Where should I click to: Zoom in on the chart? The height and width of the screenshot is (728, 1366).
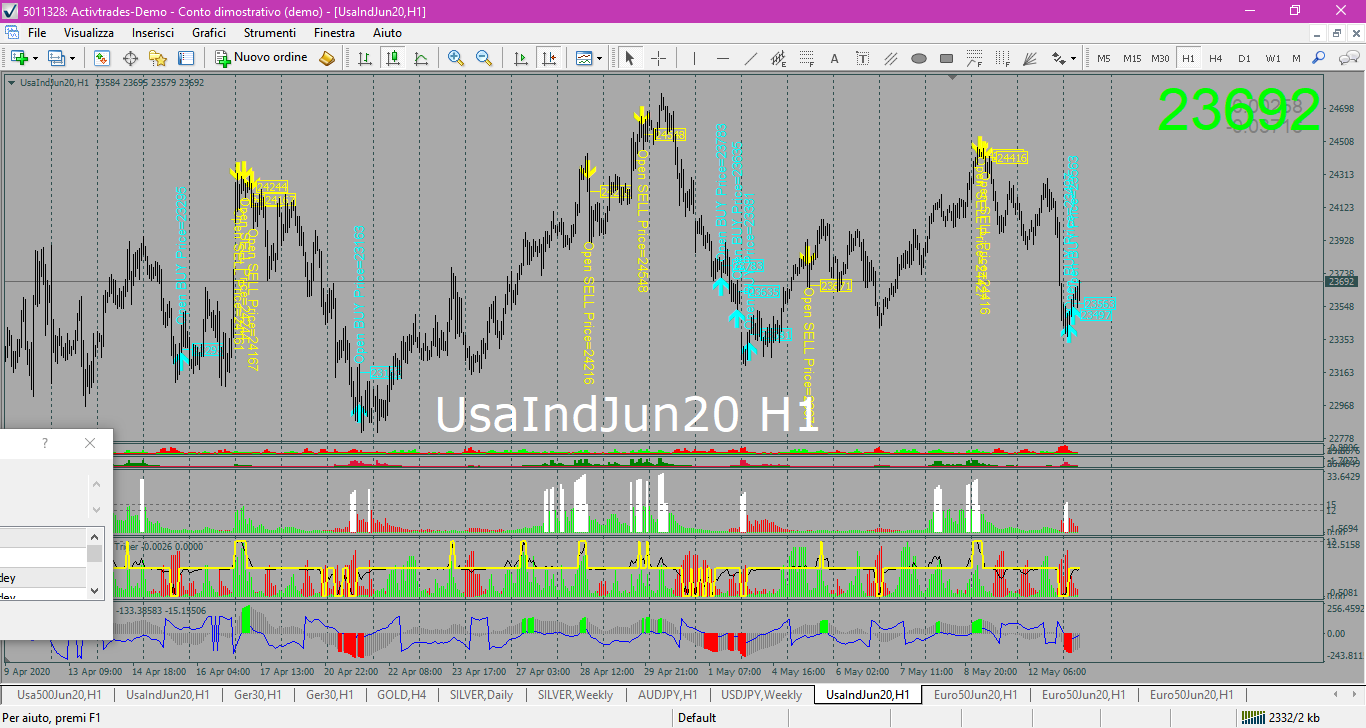click(456, 58)
